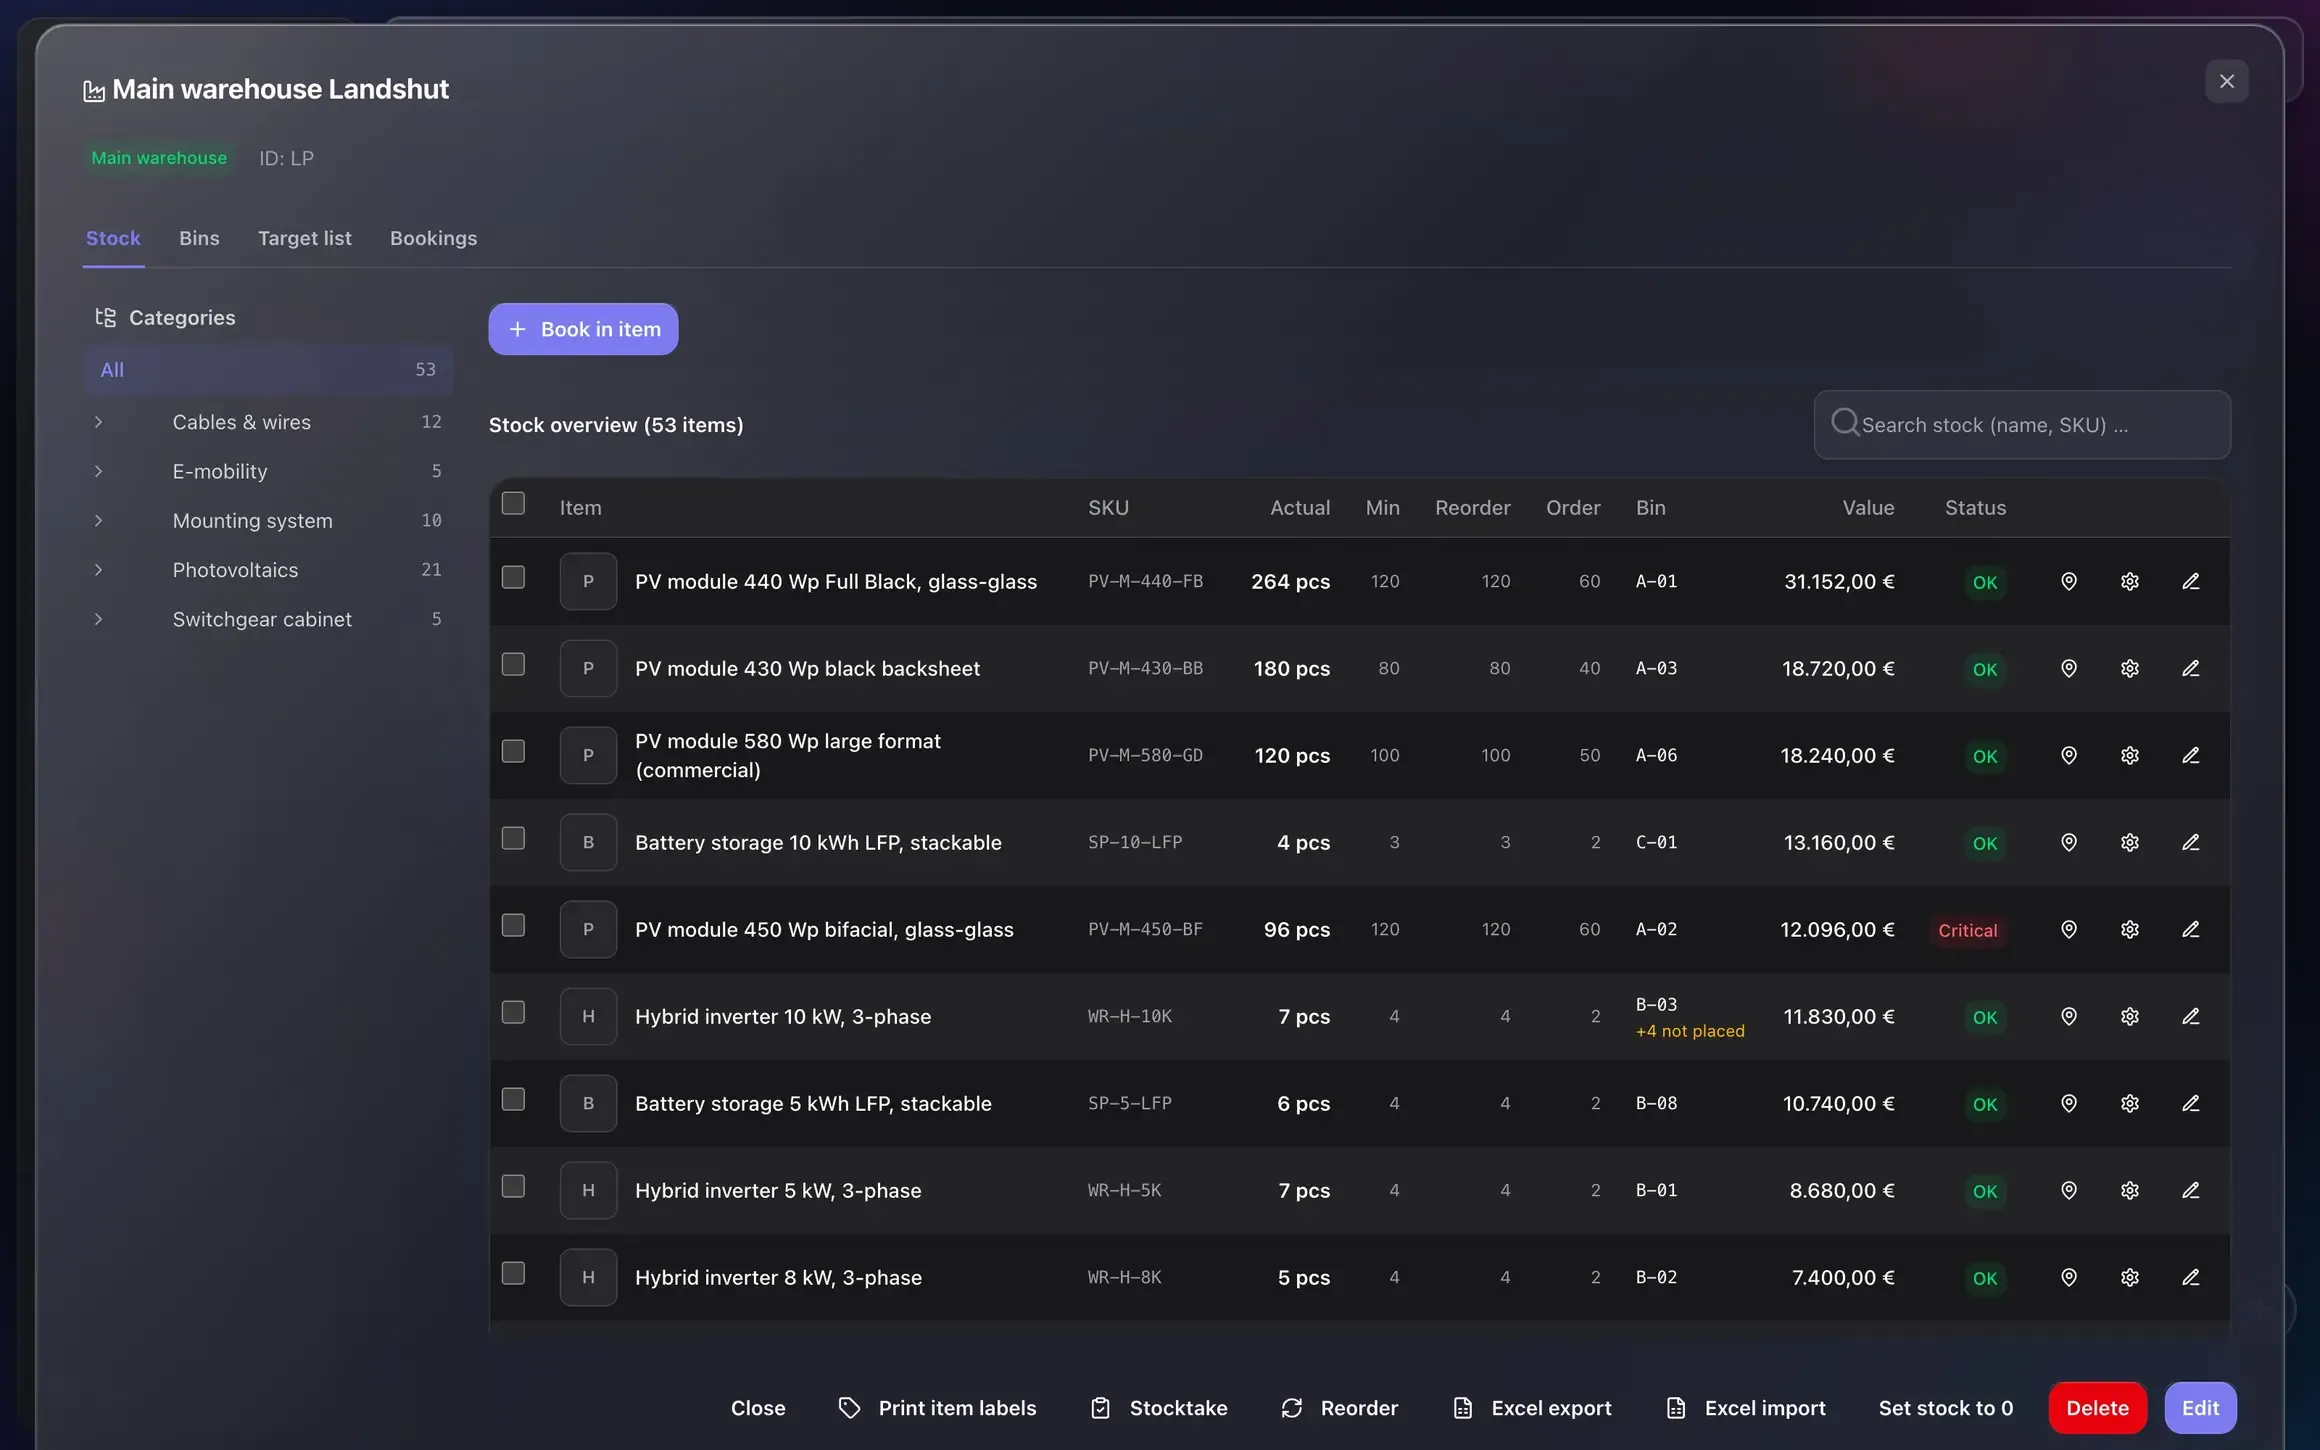Edit Hybrid inverter 8 kW via pencil icon
The image size is (2320, 1450).
point(2190,1277)
